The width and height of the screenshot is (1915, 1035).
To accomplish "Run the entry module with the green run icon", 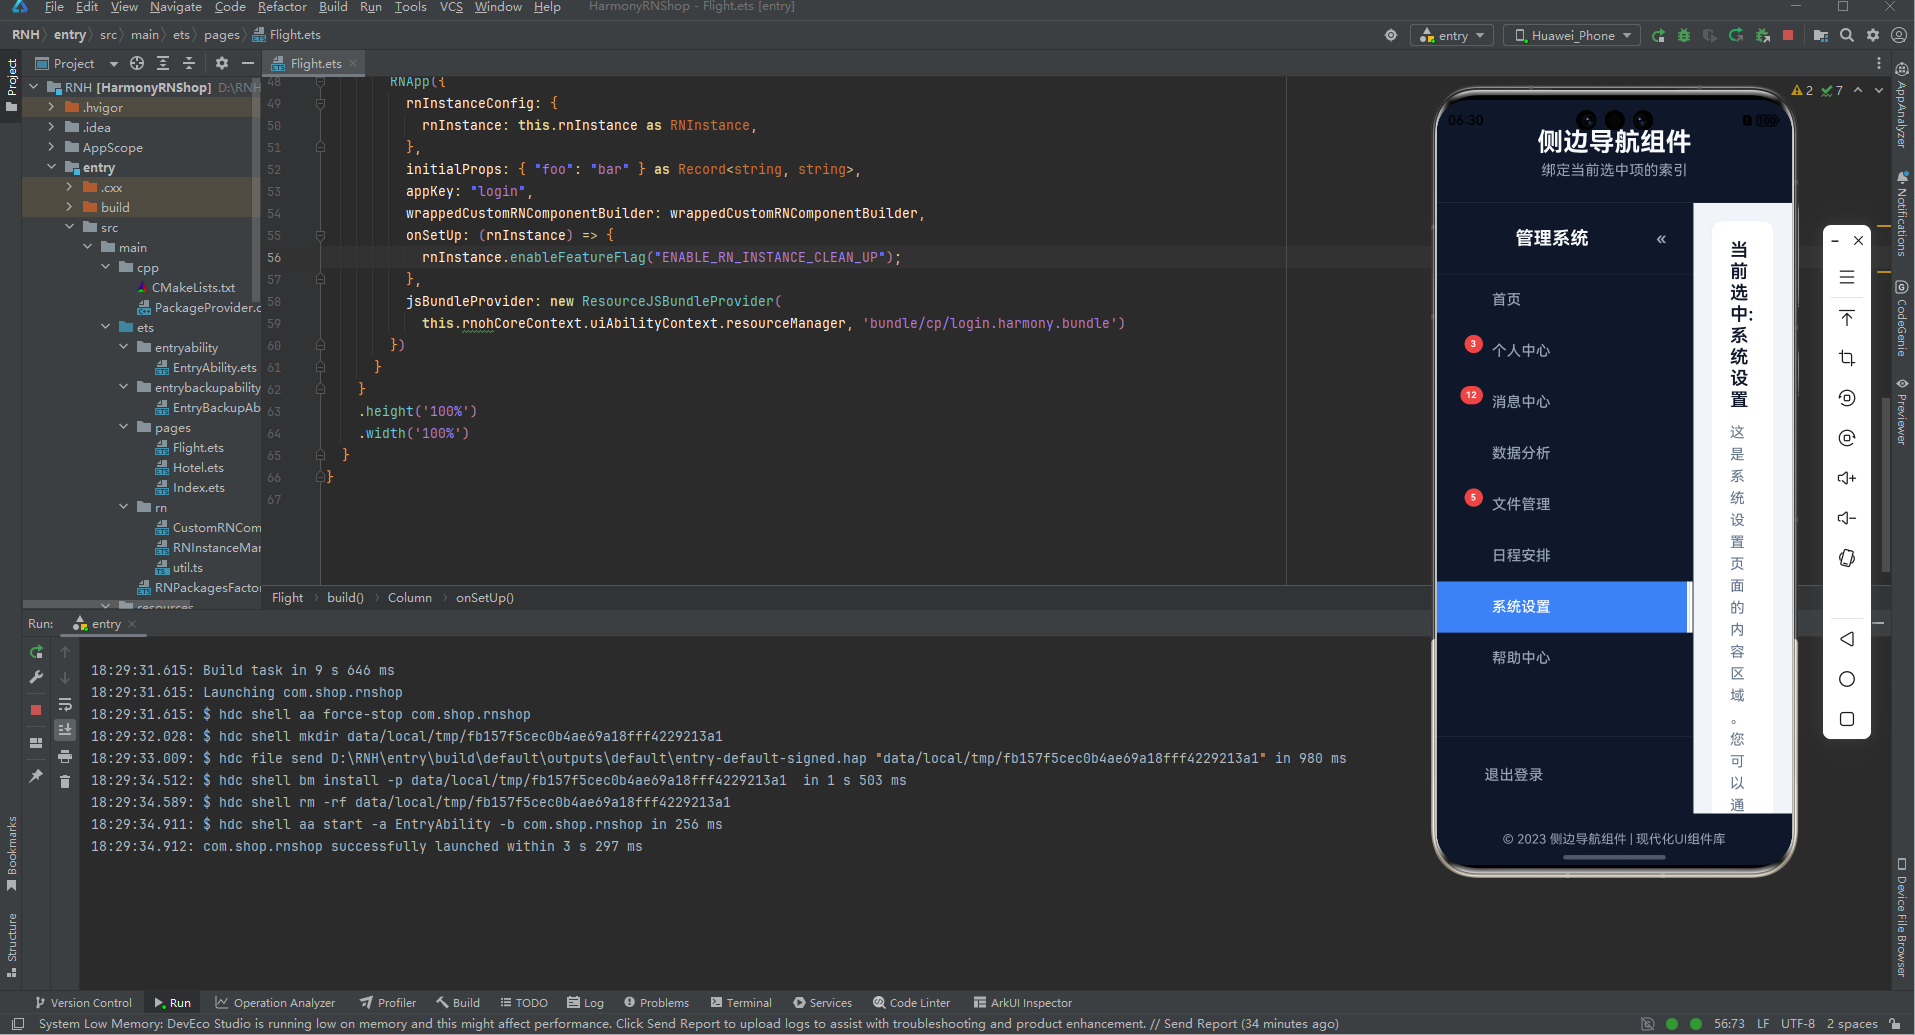I will click(1658, 35).
